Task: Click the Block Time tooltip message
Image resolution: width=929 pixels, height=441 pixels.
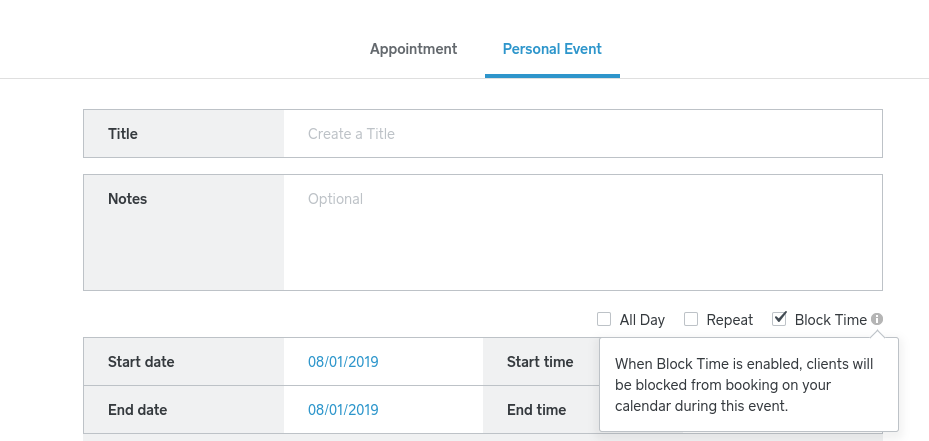Action: (745, 384)
